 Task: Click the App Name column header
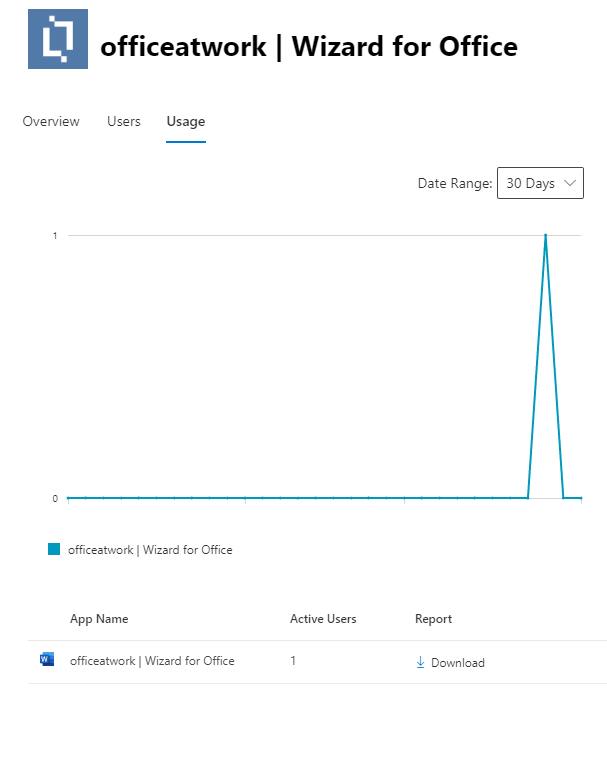coord(99,619)
